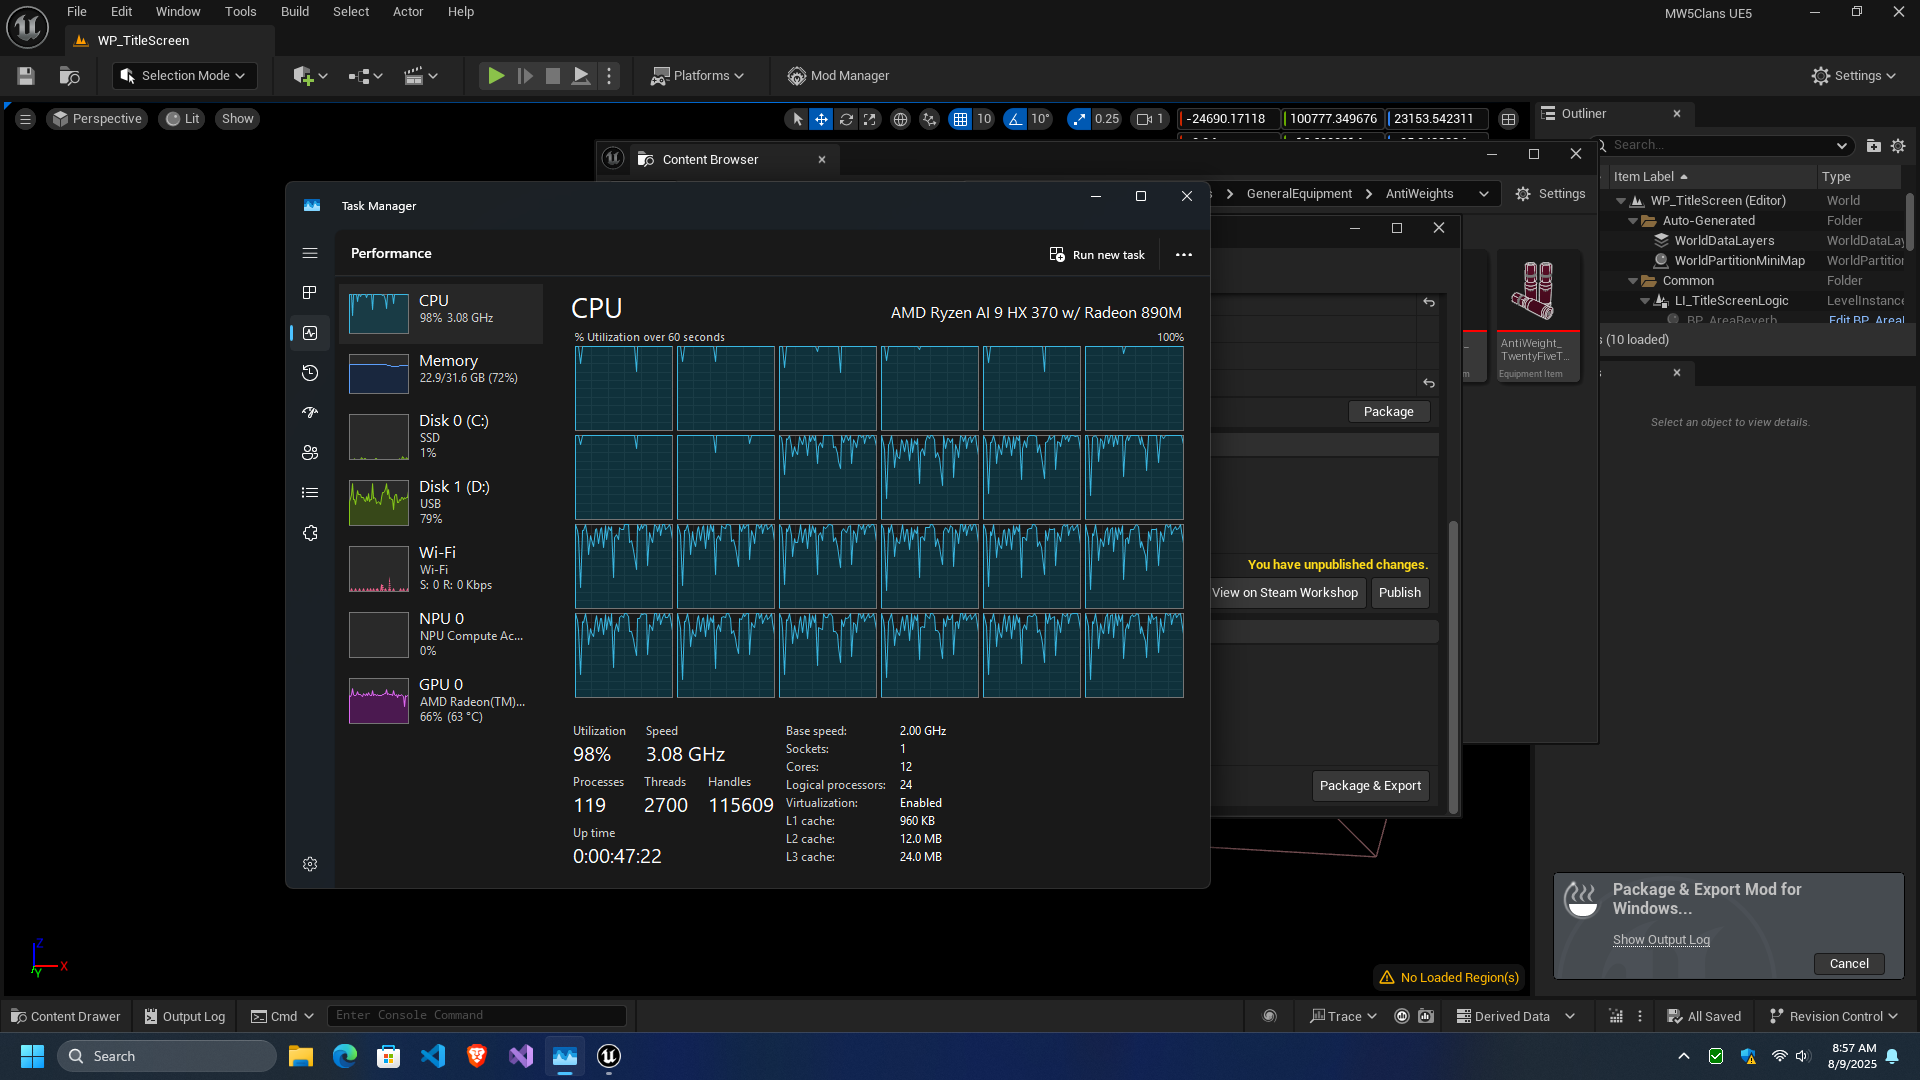Screen dimensions: 1920x1080
Task: Open the play options three-dot menu
Action: 609,76
